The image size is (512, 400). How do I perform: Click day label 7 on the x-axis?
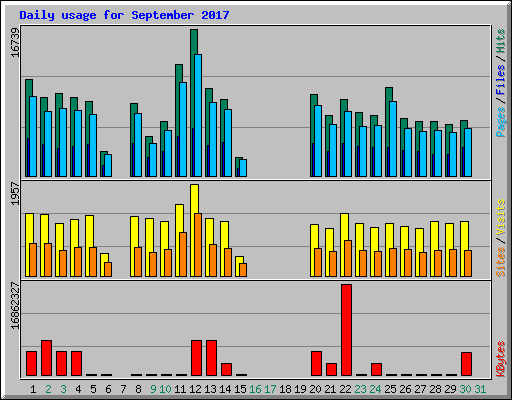(x=123, y=389)
